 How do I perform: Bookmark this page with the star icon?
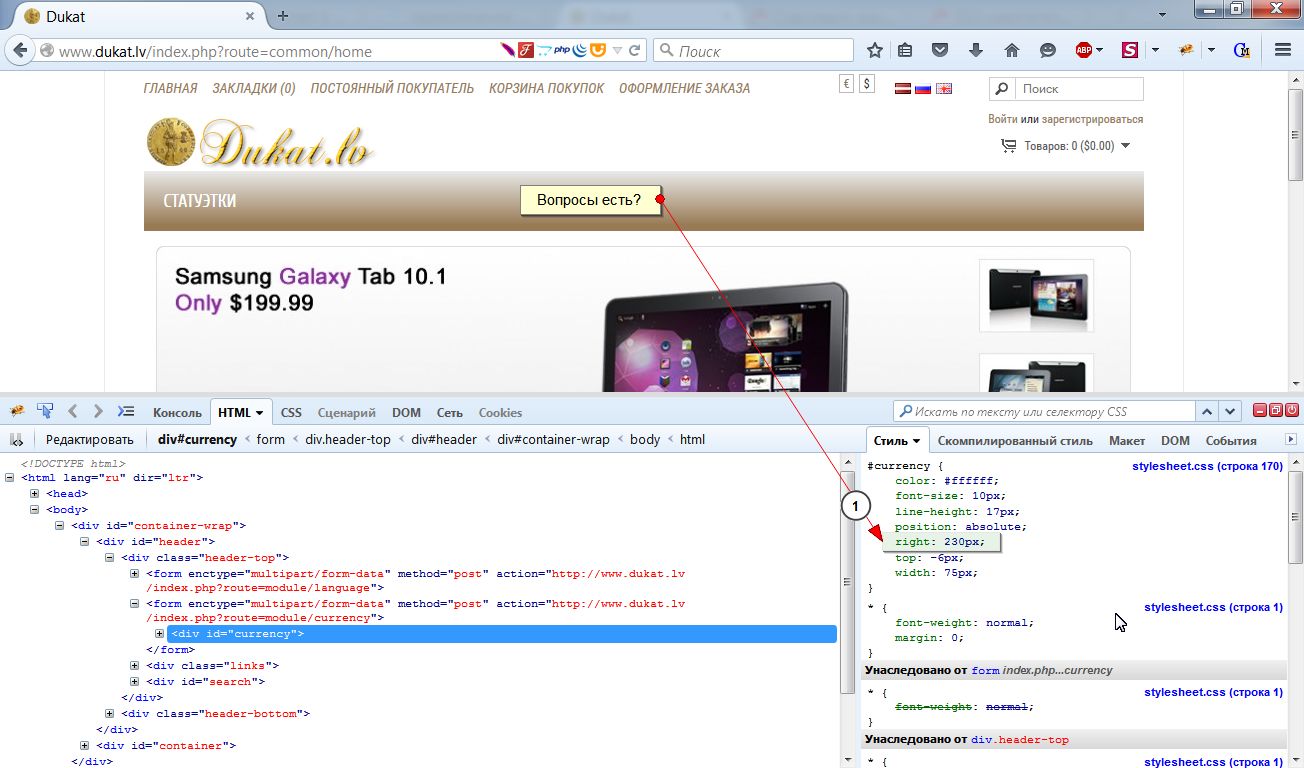point(875,50)
